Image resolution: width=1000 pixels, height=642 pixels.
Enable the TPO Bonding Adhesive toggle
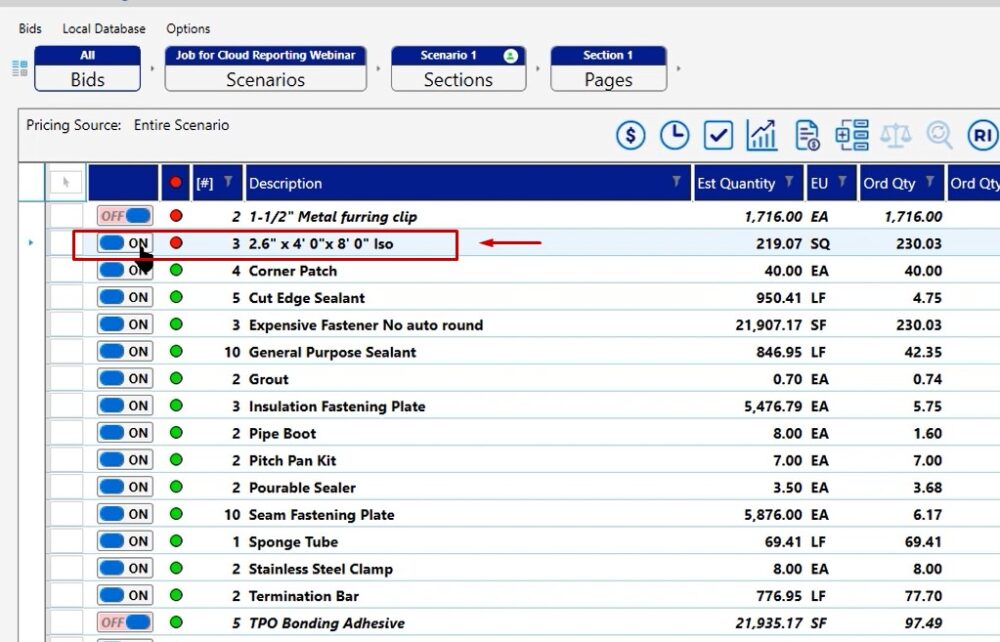[x=124, y=623]
